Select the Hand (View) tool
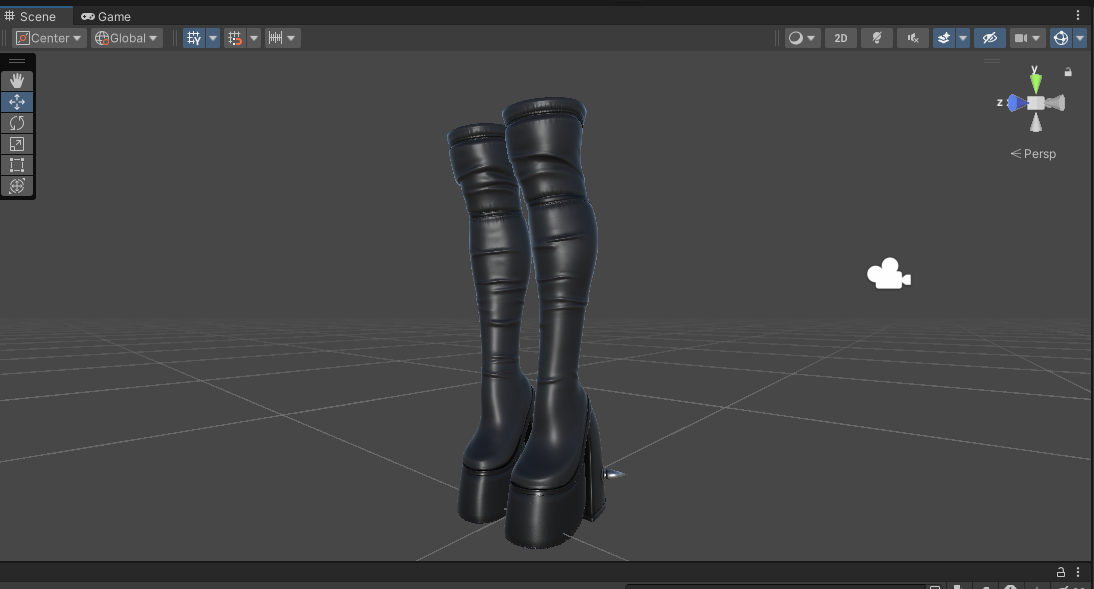The height and width of the screenshot is (589, 1094). coord(17,81)
